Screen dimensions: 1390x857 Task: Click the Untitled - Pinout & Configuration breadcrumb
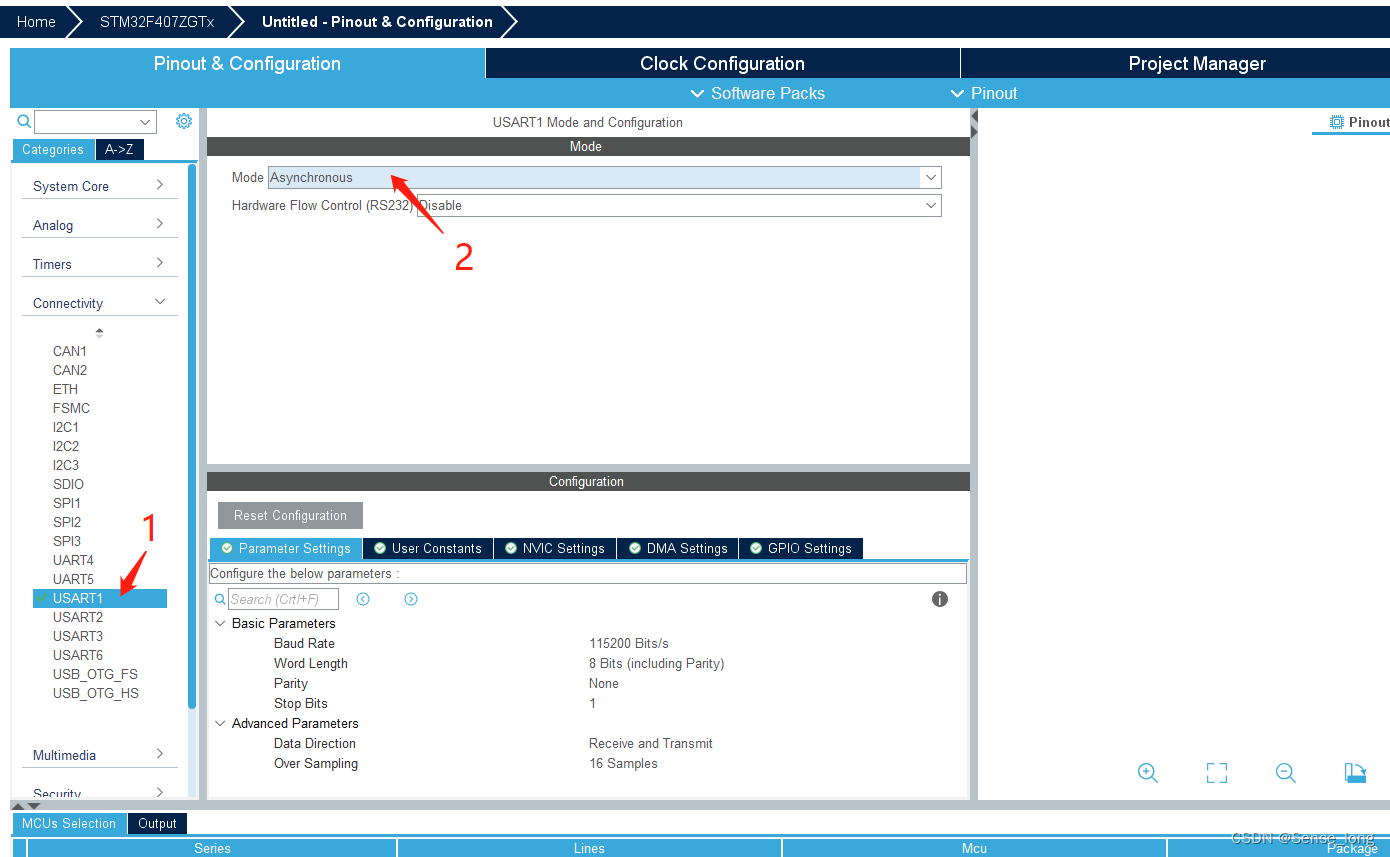pyautogui.click(x=377, y=21)
